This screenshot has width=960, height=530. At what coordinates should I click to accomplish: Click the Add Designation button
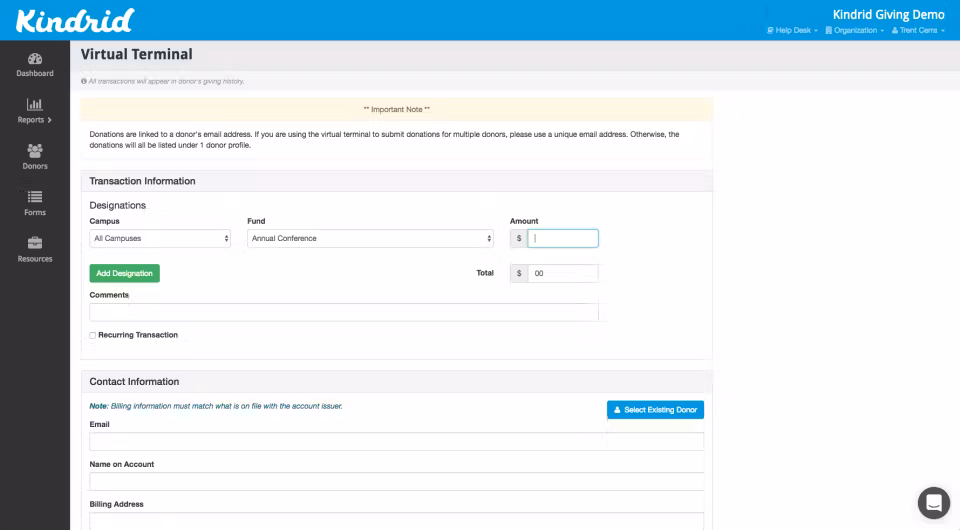click(125, 273)
